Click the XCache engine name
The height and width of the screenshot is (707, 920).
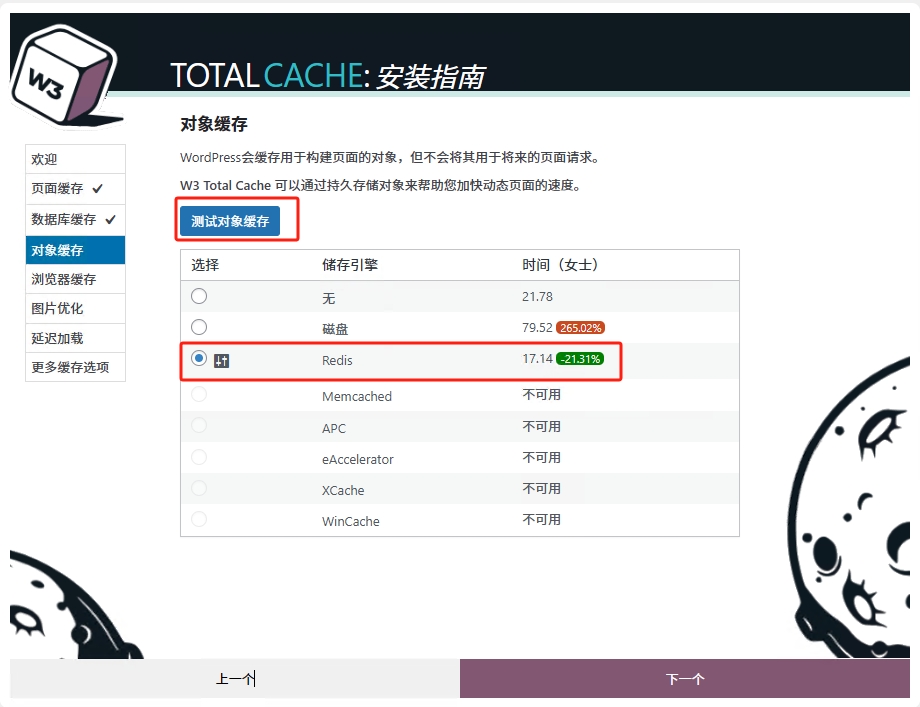tap(343, 490)
